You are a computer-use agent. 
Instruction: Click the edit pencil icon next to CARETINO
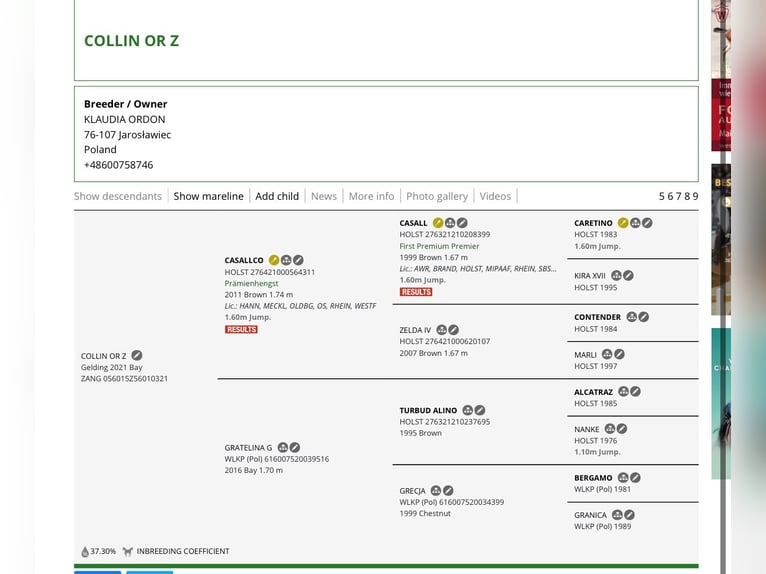coord(647,223)
